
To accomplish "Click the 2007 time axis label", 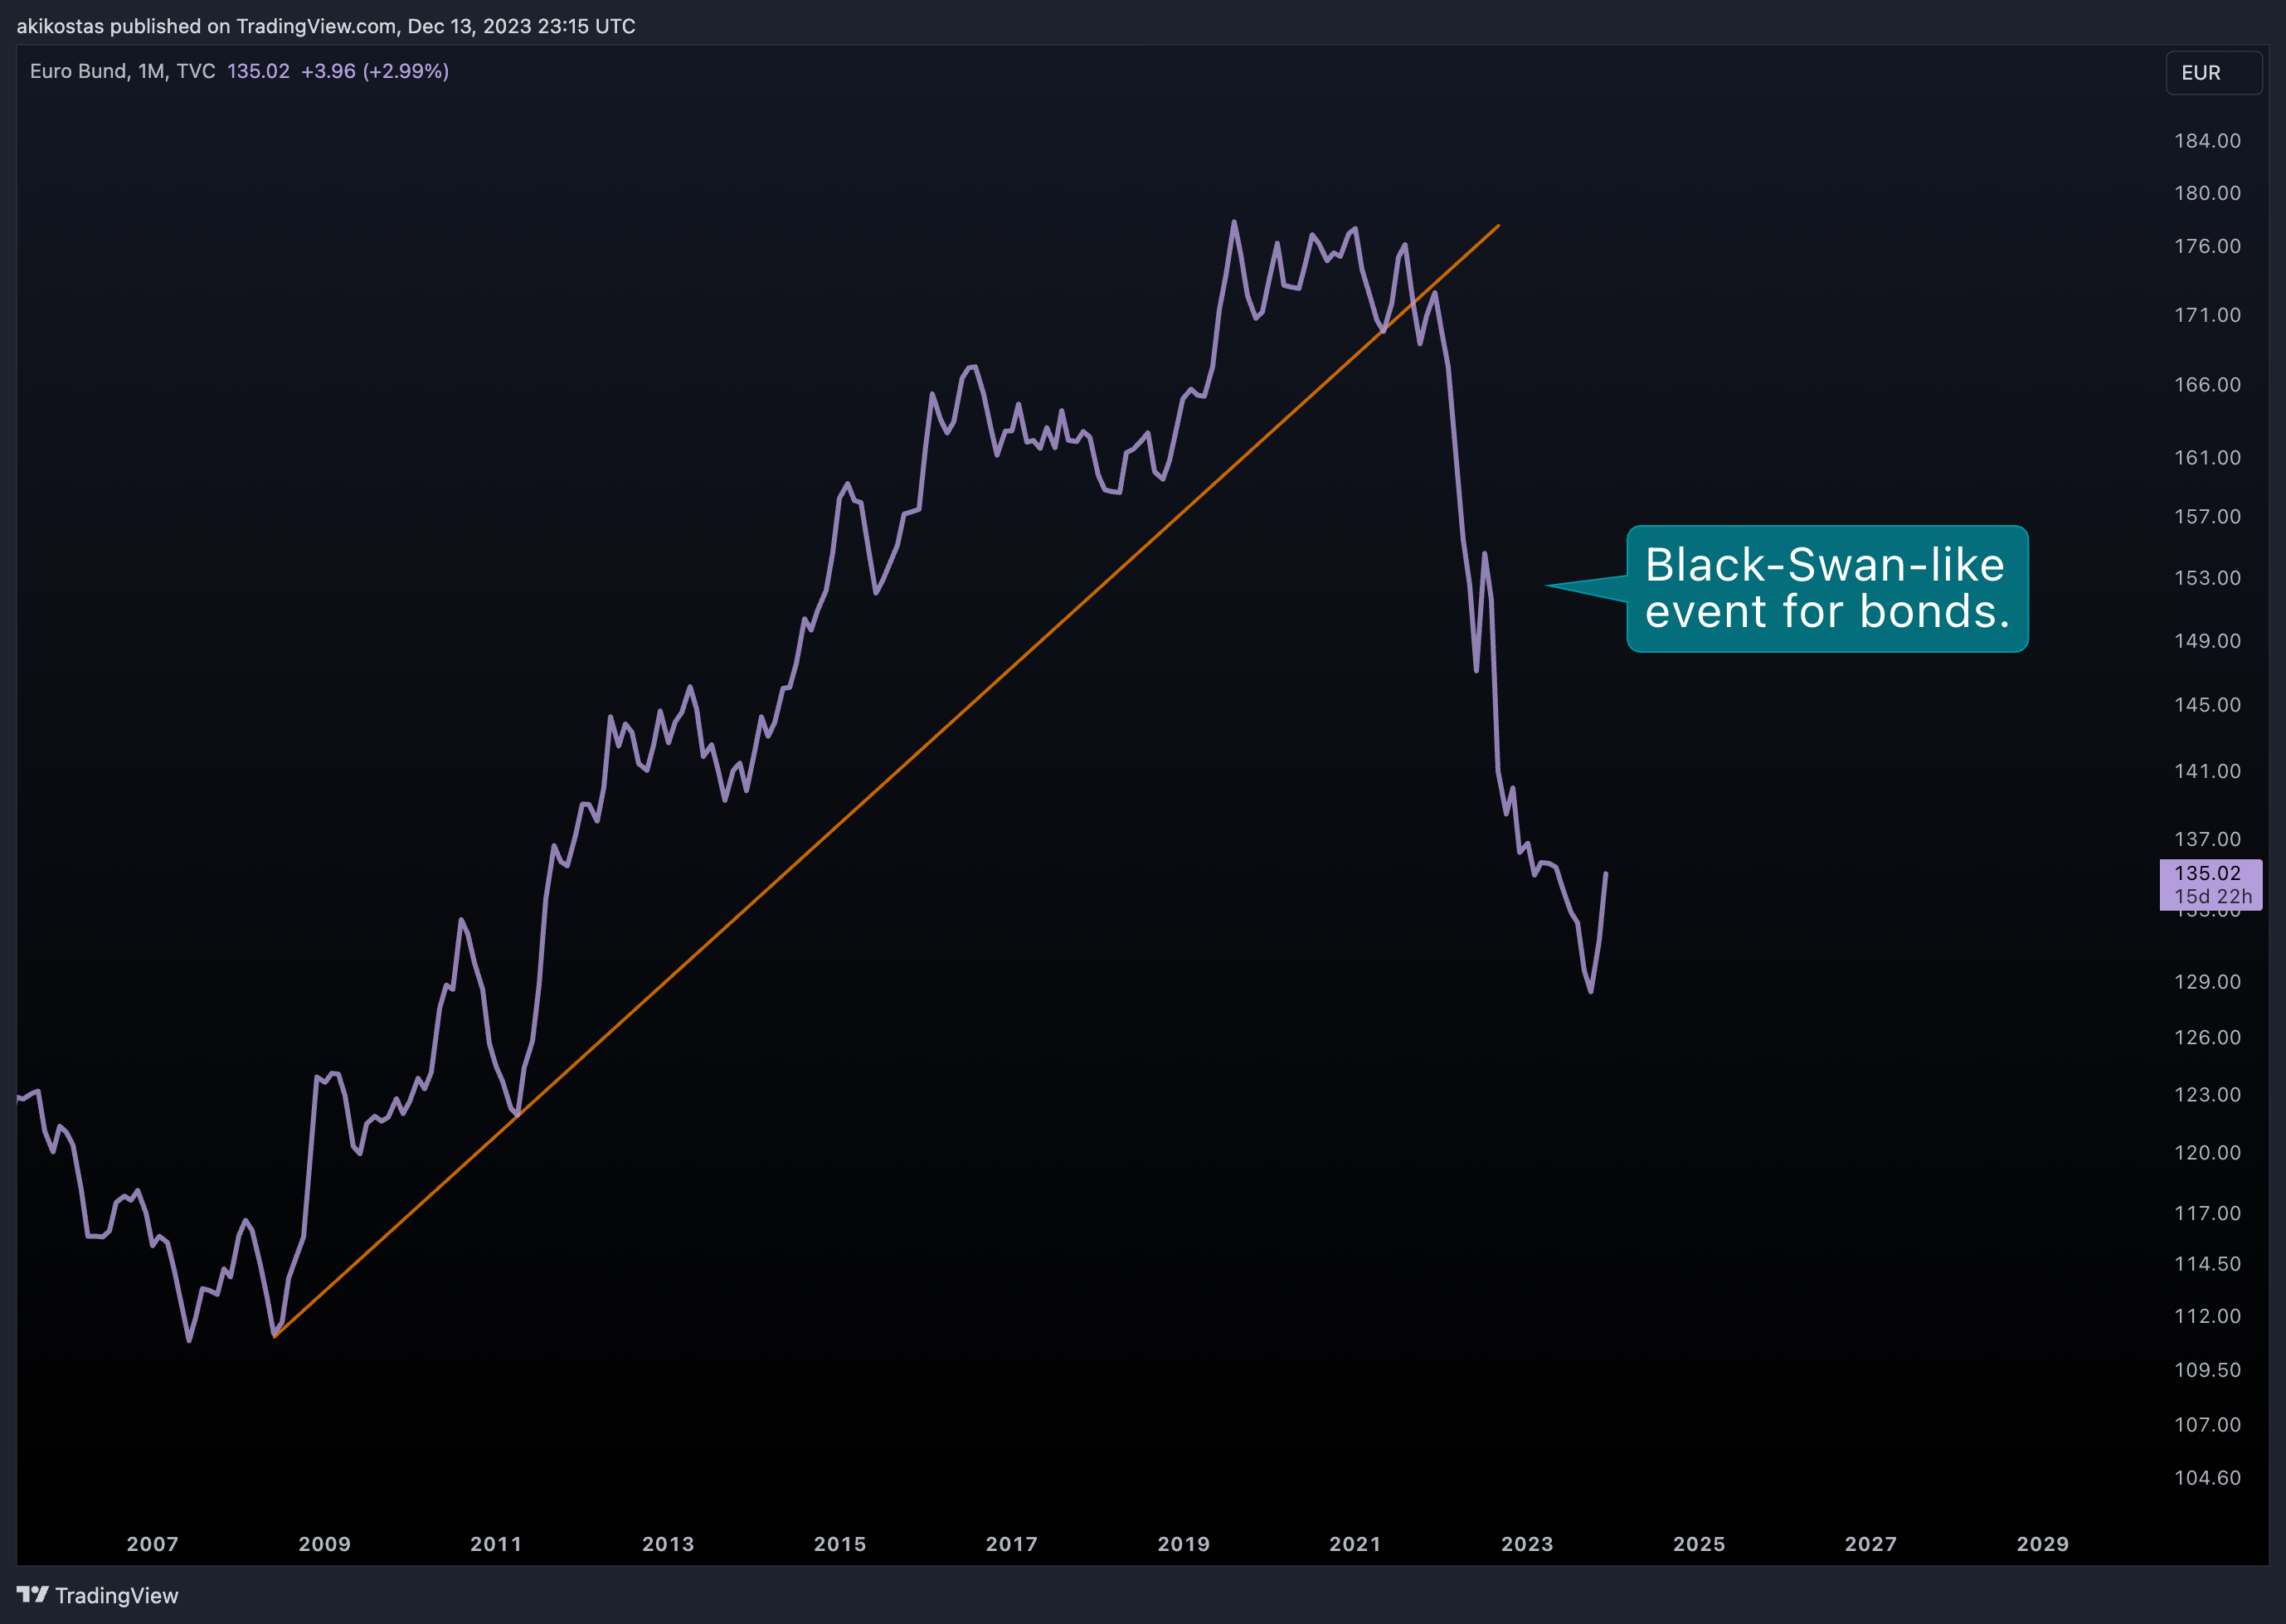I will [x=152, y=1544].
